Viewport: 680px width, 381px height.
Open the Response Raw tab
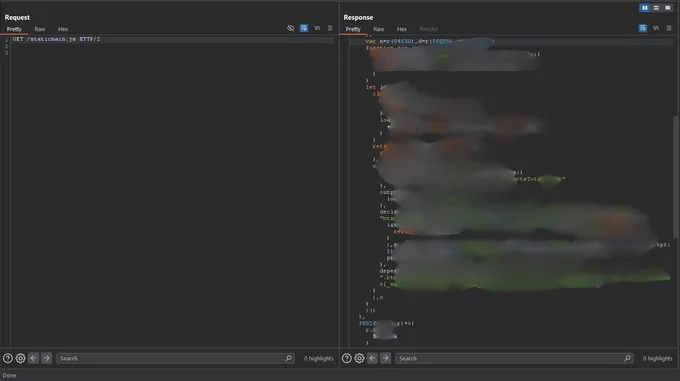(x=379, y=29)
